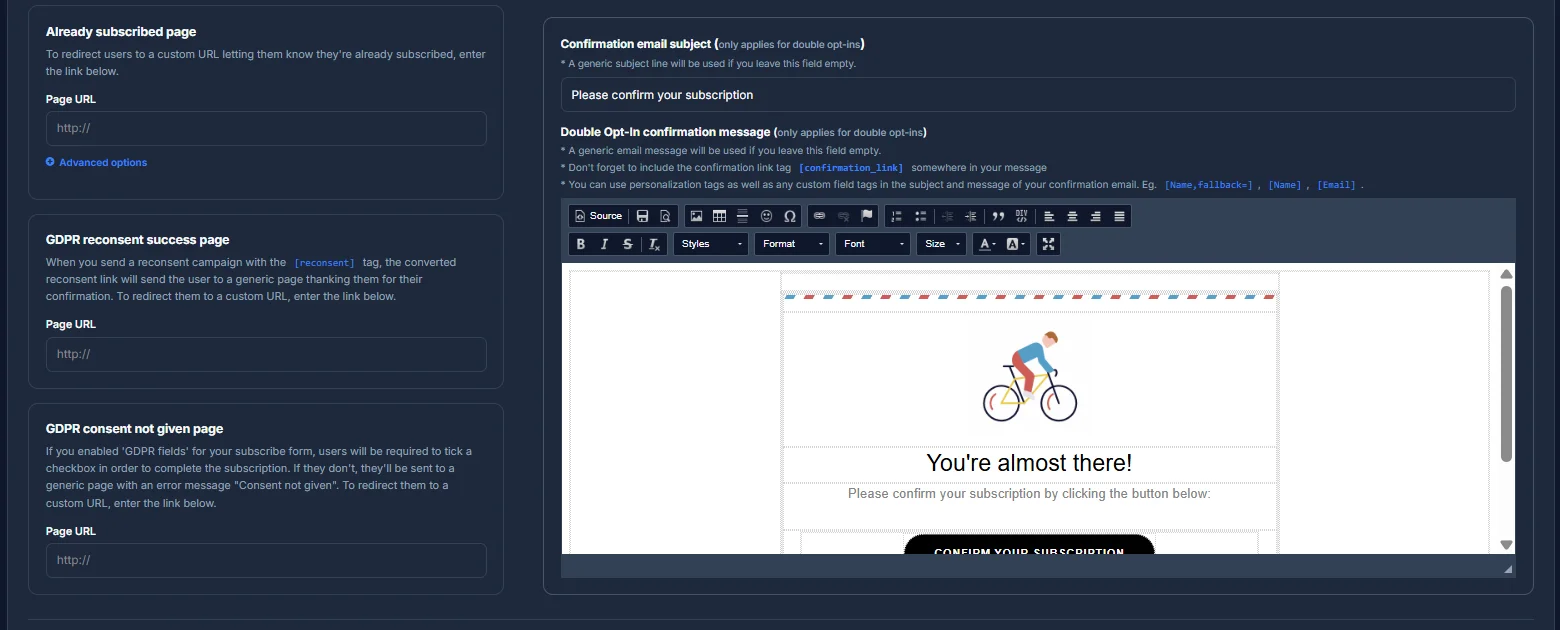
Task: Click the GDPR reconsent Page URL field
Action: 266,354
